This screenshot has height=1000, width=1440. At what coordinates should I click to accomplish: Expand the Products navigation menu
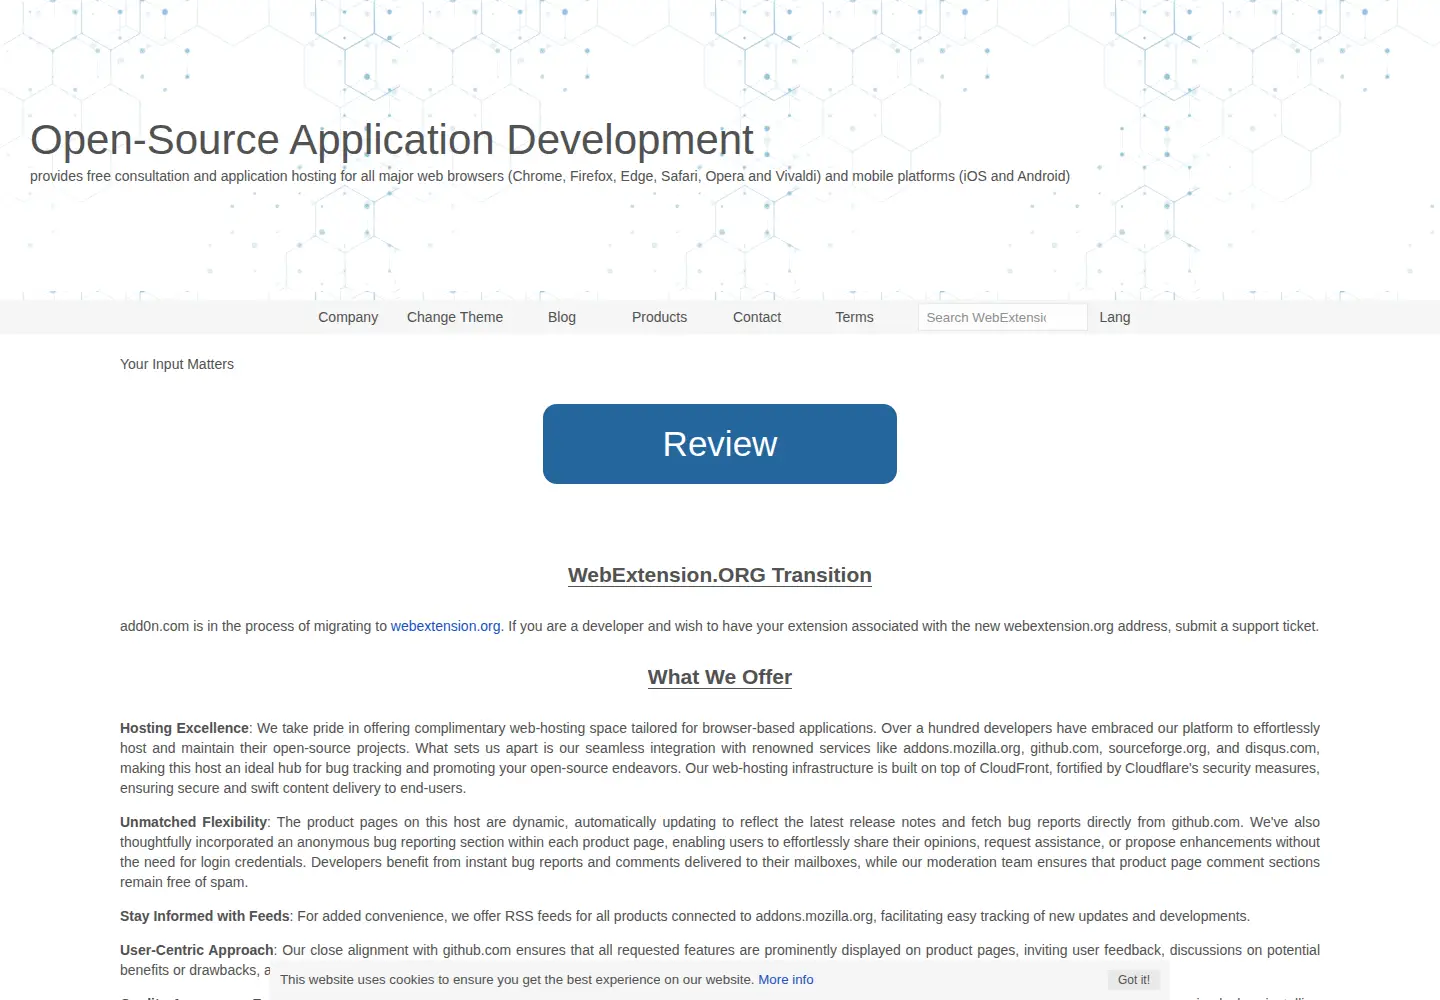[659, 317]
